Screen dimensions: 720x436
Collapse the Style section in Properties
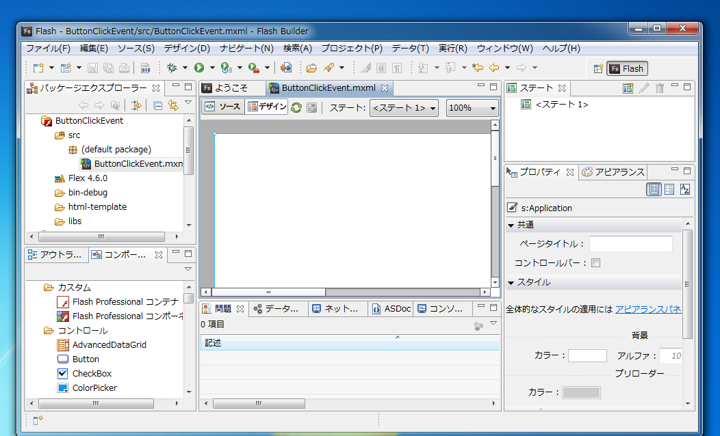pos(511,283)
